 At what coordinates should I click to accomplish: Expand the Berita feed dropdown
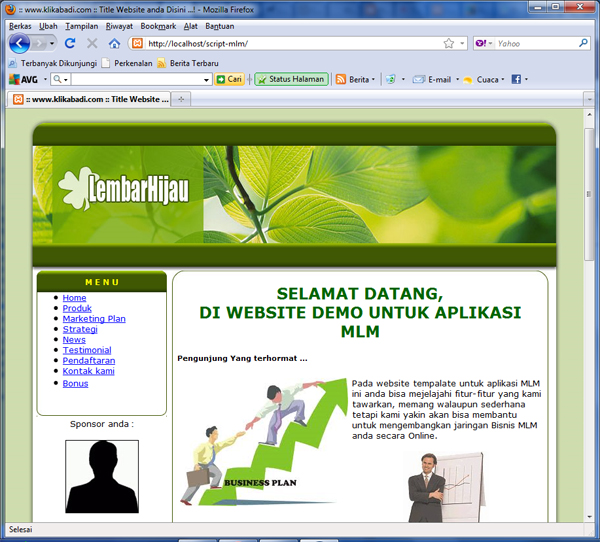[374, 79]
